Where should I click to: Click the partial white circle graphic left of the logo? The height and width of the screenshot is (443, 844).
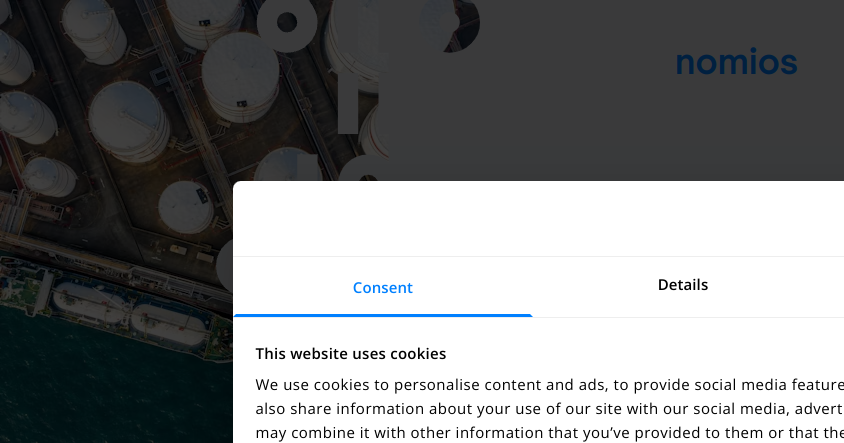[455, 24]
